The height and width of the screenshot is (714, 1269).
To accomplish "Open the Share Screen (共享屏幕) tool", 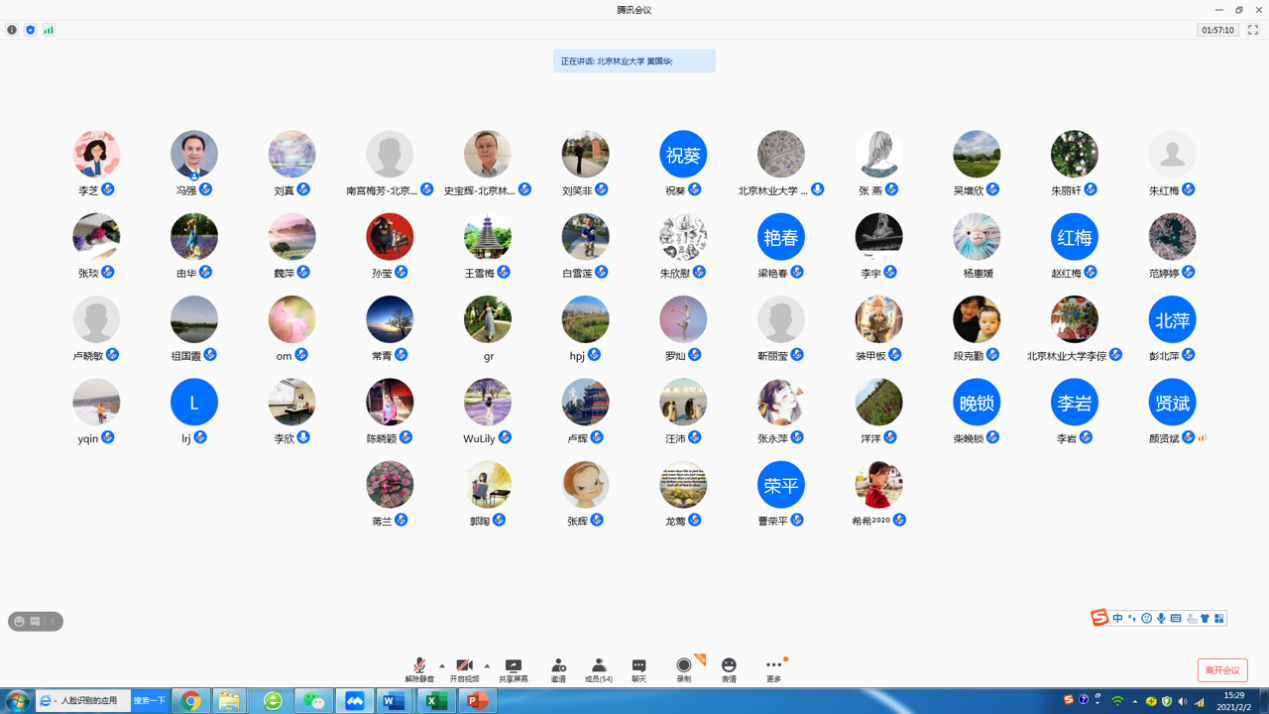I will pyautogui.click(x=513, y=668).
